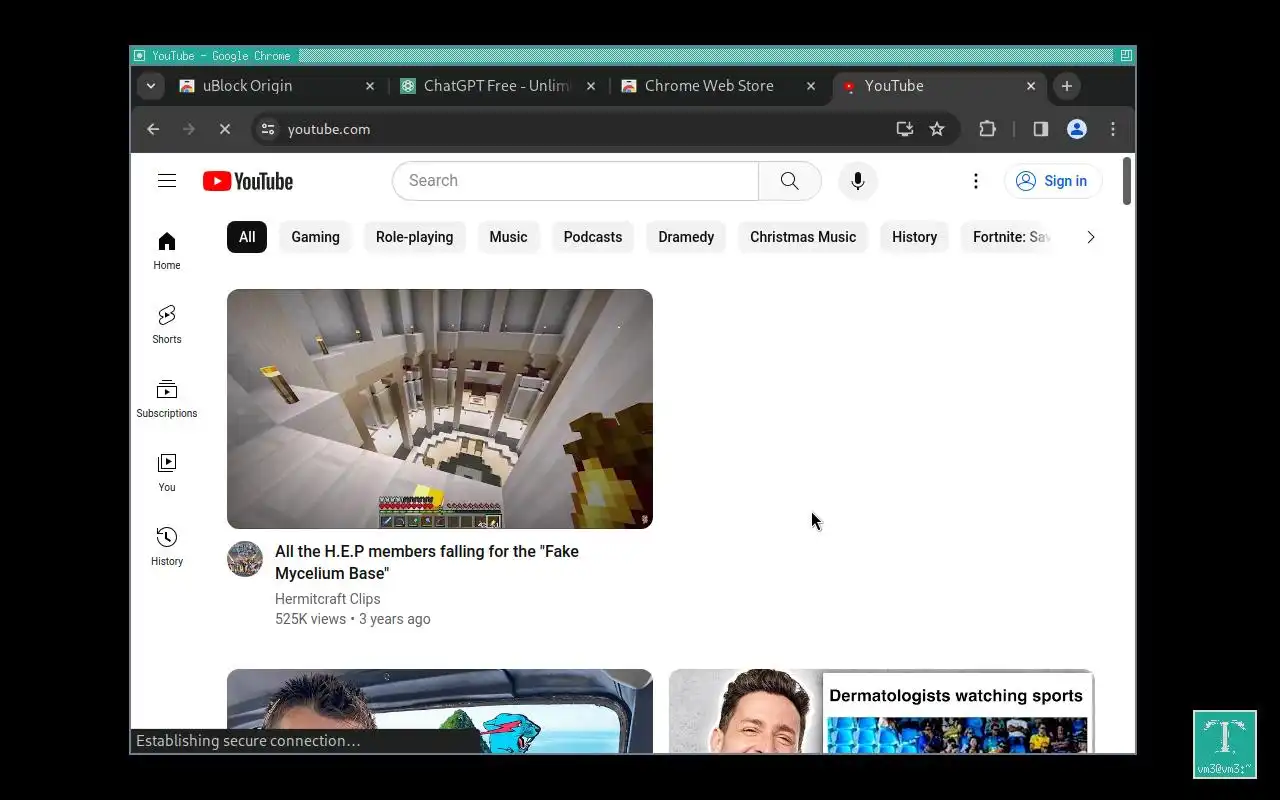
Task: Open the shark plane video thumbnail
Action: [440, 711]
